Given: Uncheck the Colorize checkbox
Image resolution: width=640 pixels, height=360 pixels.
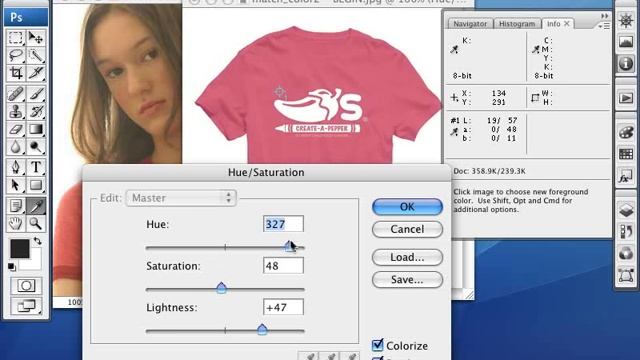Looking at the screenshot, I should (378, 345).
